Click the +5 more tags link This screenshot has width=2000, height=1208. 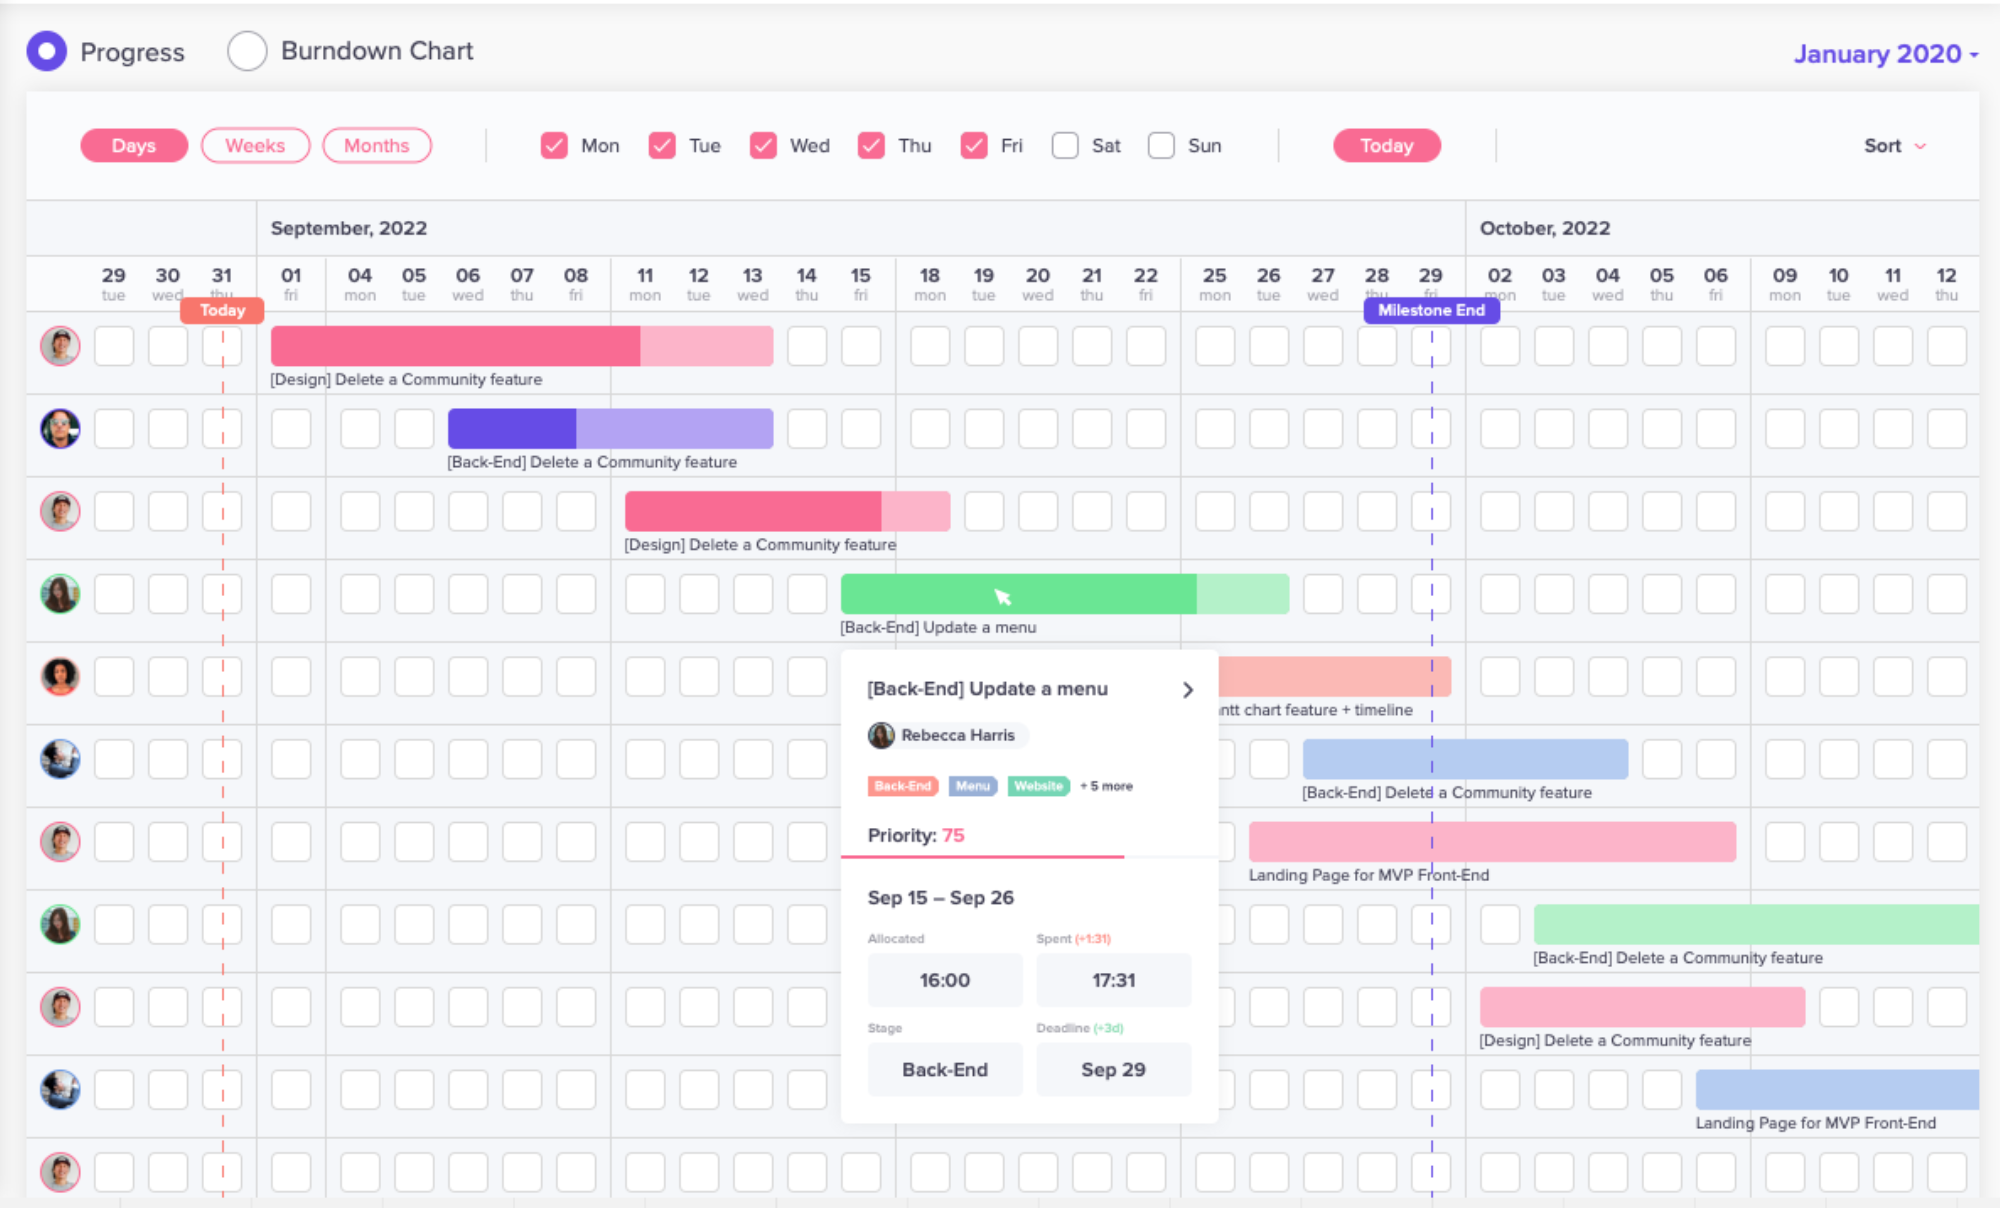[1106, 786]
